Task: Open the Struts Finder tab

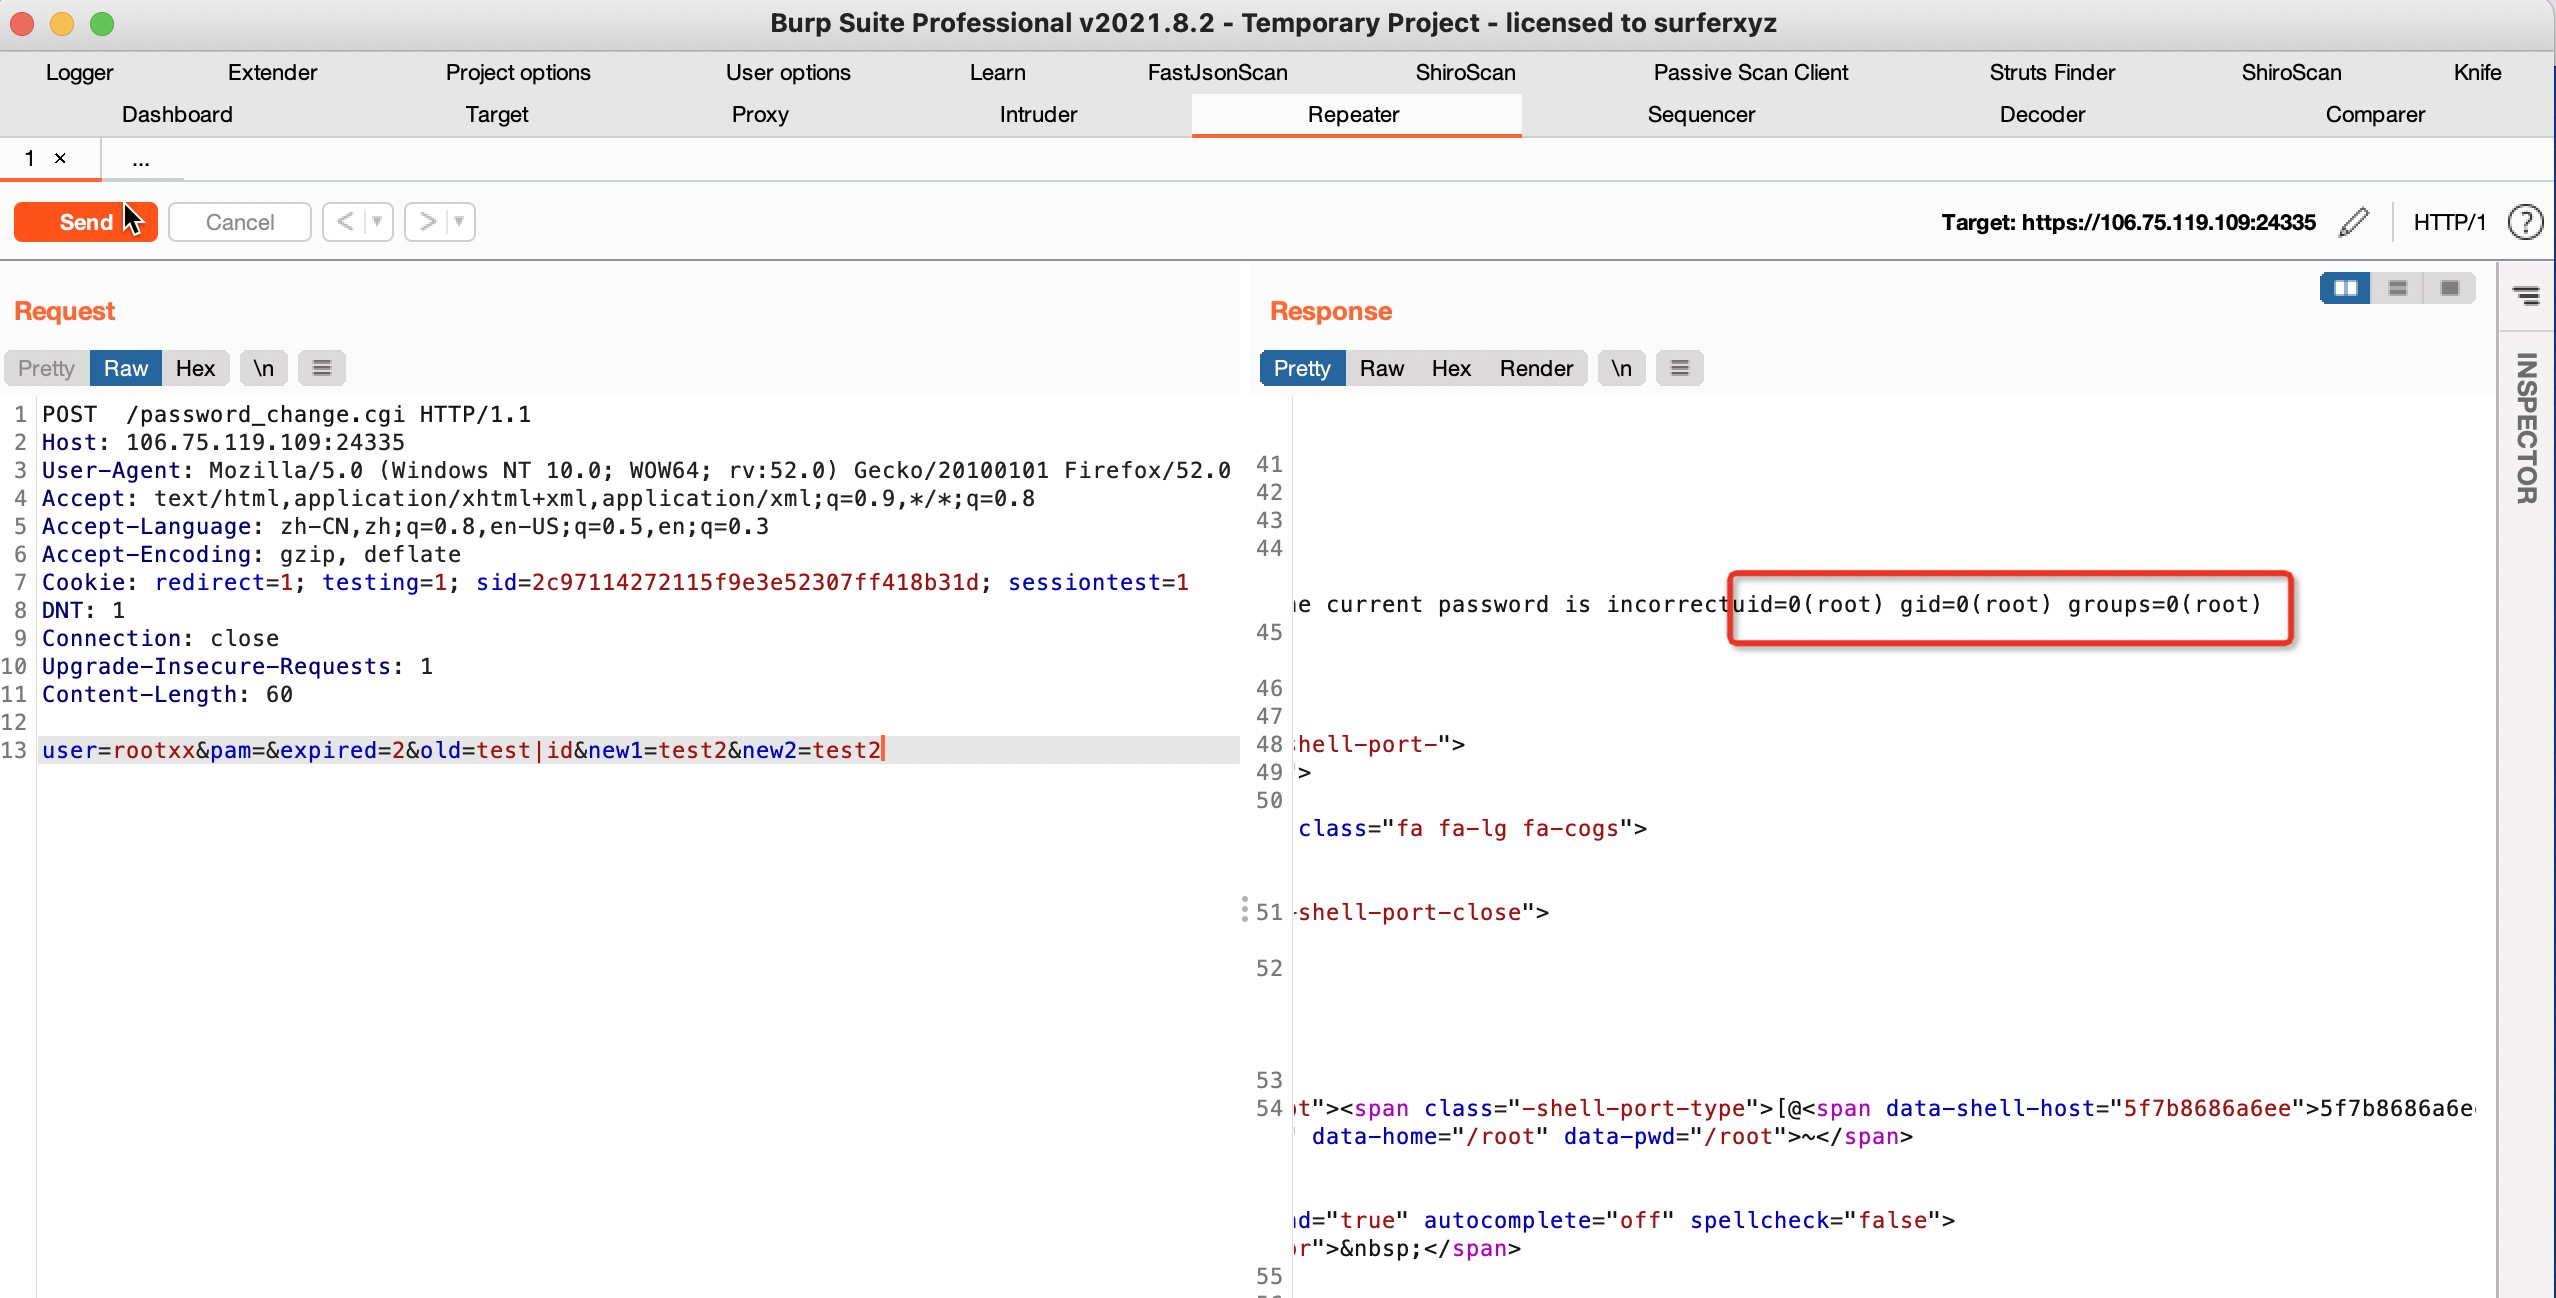Action: (2052, 72)
